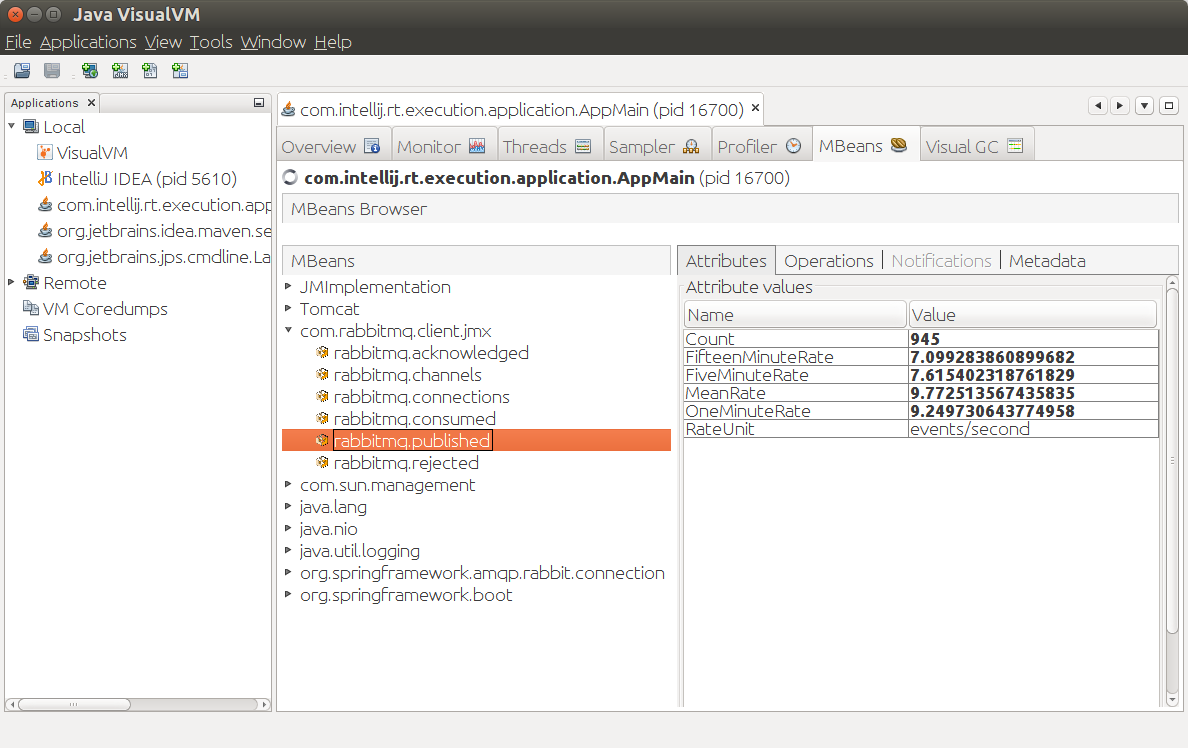Expand org.springframework.boot in MBeans tree
The width and height of the screenshot is (1188, 748).
(289, 594)
